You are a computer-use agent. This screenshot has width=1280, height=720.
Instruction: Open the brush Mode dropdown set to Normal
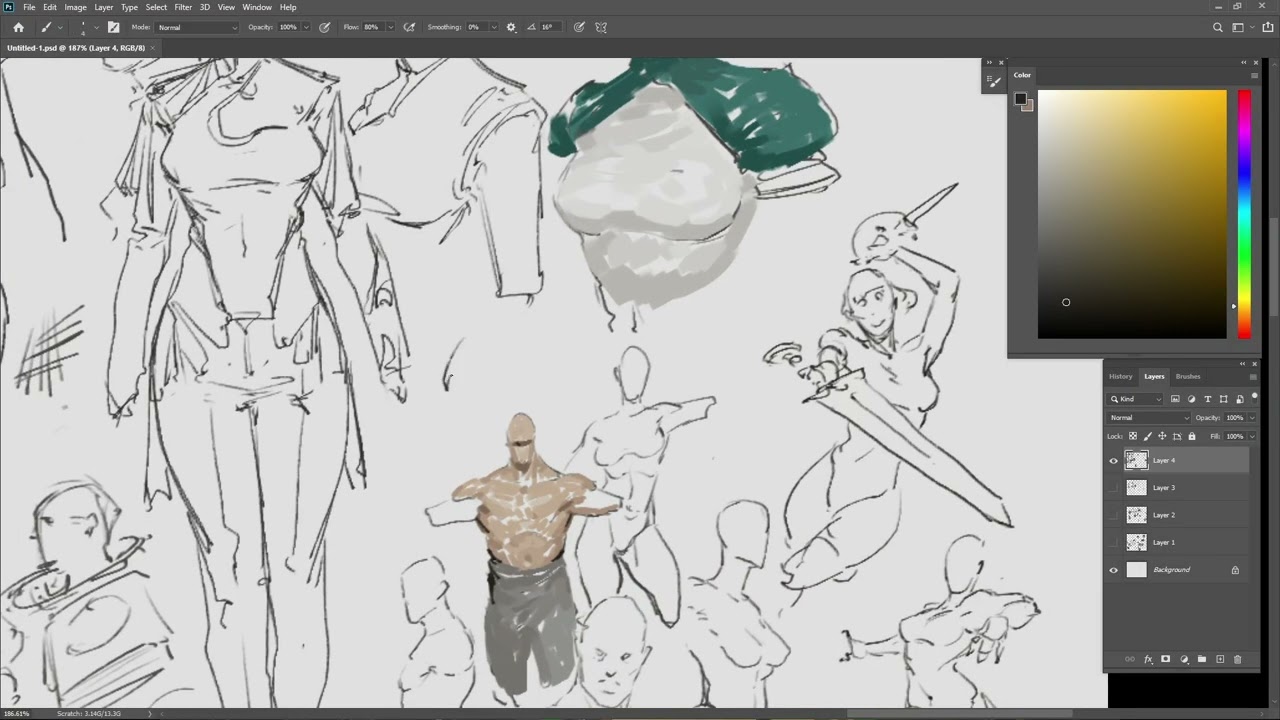pyautogui.click(x=198, y=27)
